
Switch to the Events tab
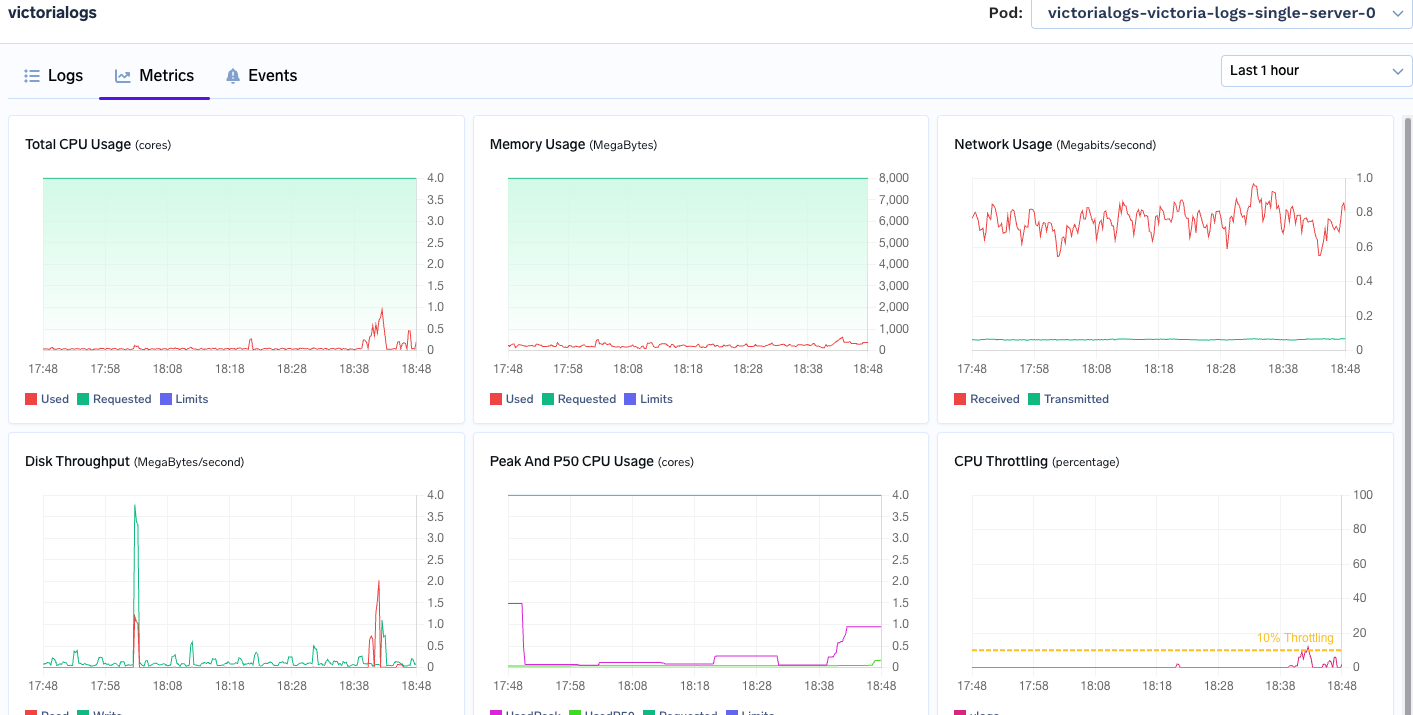coord(273,75)
